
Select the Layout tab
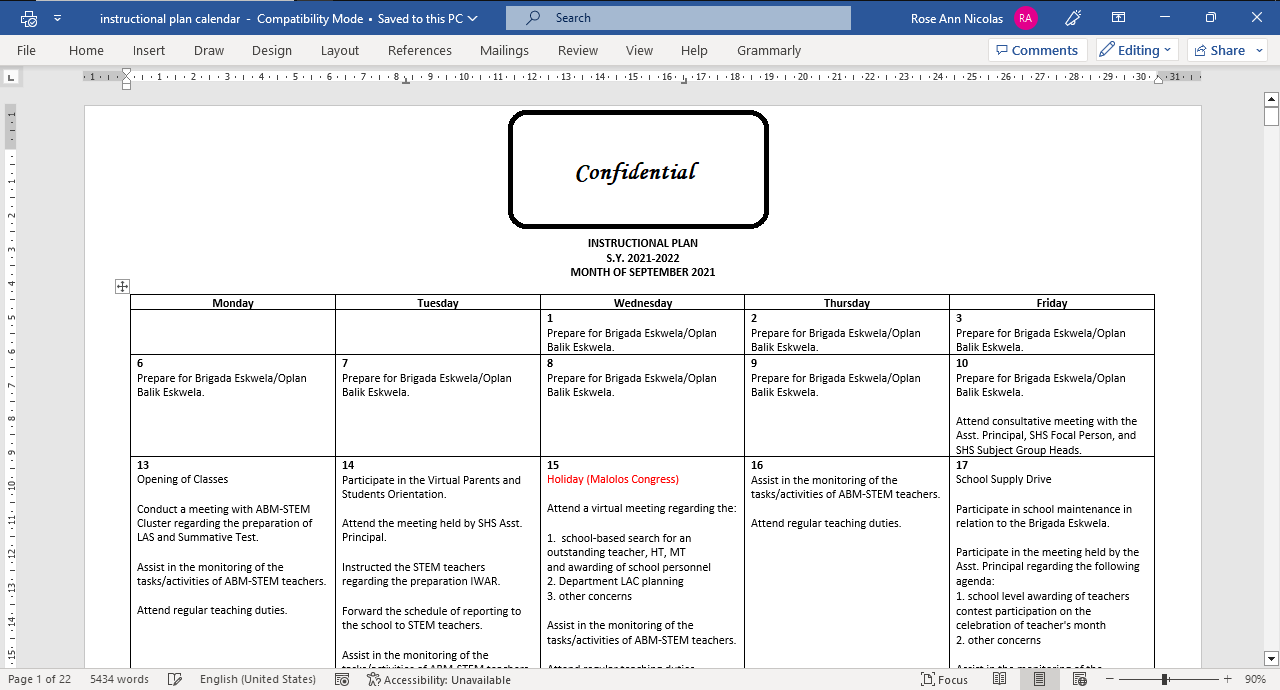(340, 50)
